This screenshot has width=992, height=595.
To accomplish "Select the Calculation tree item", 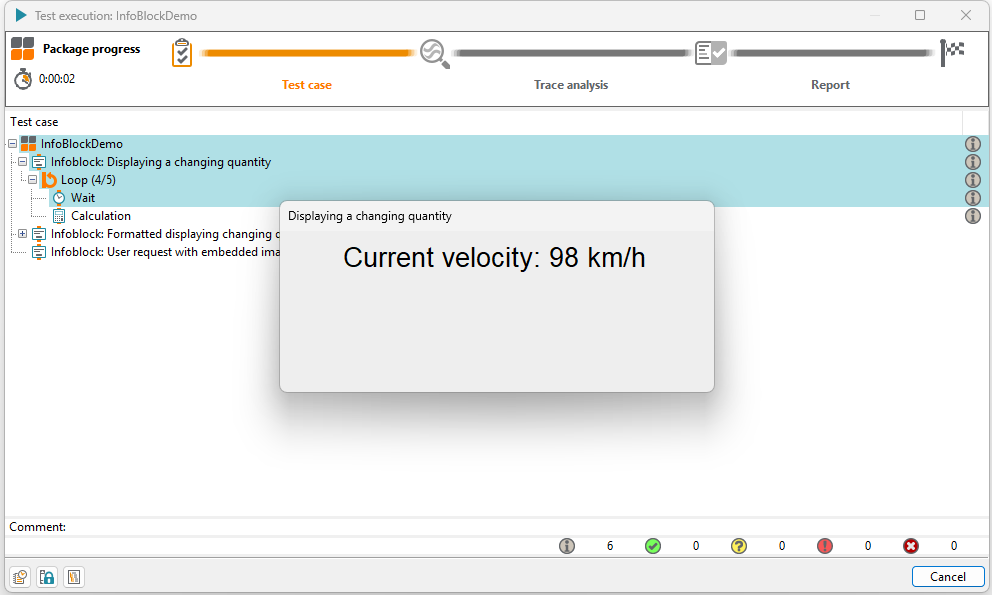I will click(101, 216).
